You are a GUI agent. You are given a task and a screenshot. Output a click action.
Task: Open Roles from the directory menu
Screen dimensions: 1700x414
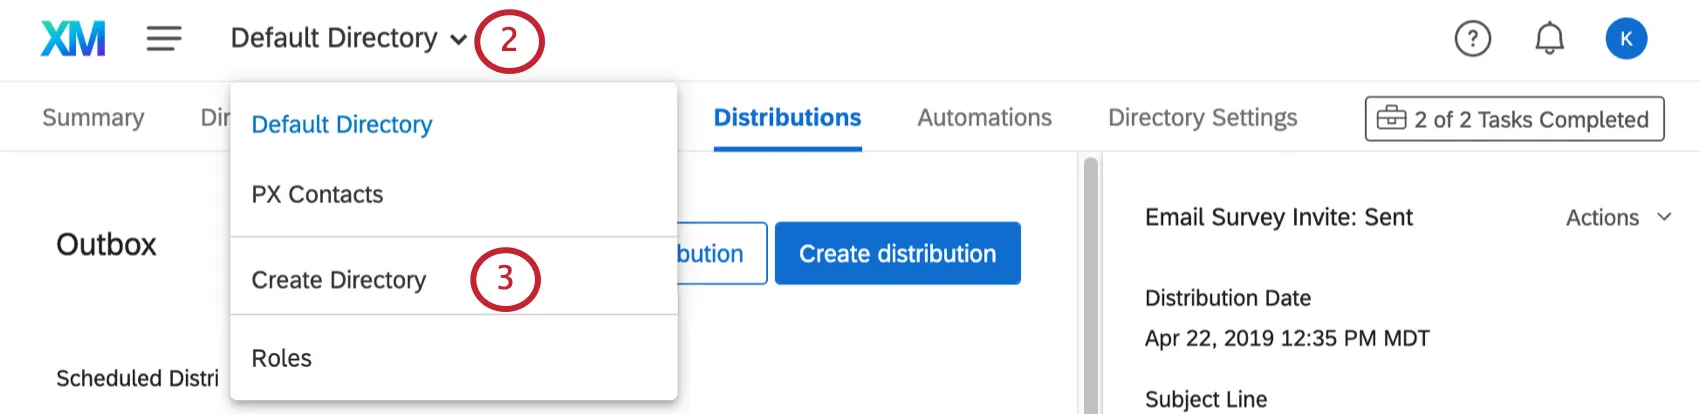point(282,358)
